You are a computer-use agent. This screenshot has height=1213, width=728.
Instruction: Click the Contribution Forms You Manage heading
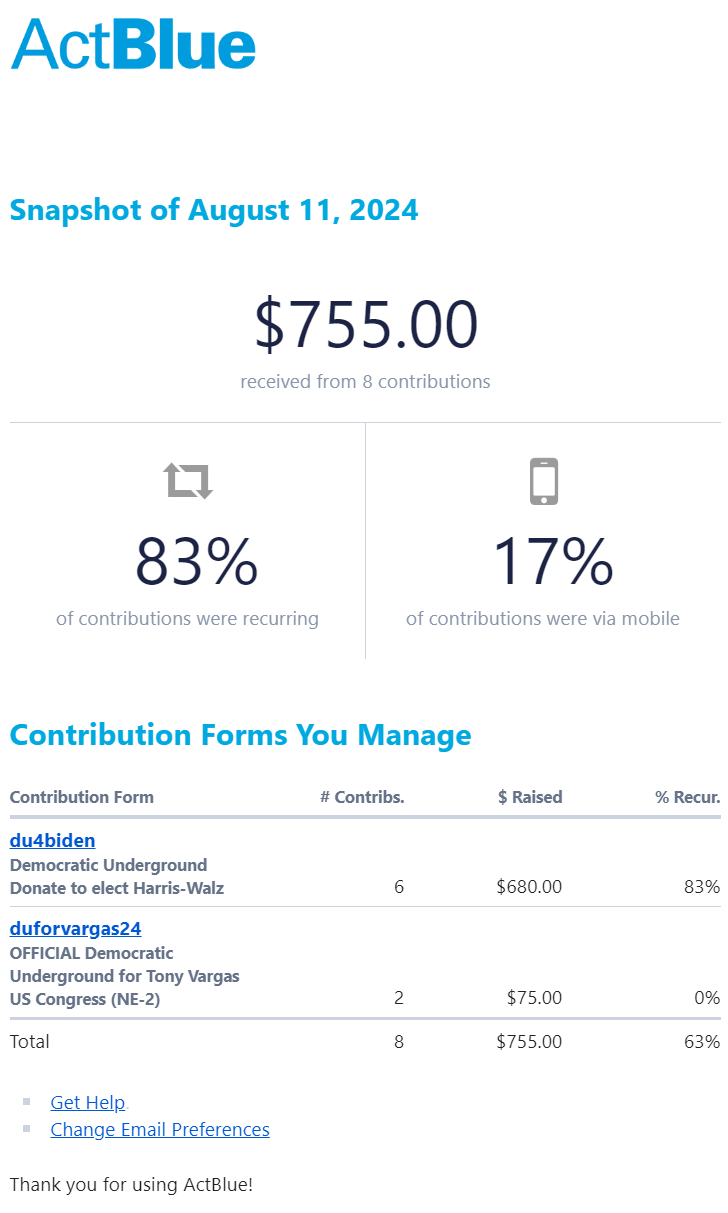coord(241,735)
